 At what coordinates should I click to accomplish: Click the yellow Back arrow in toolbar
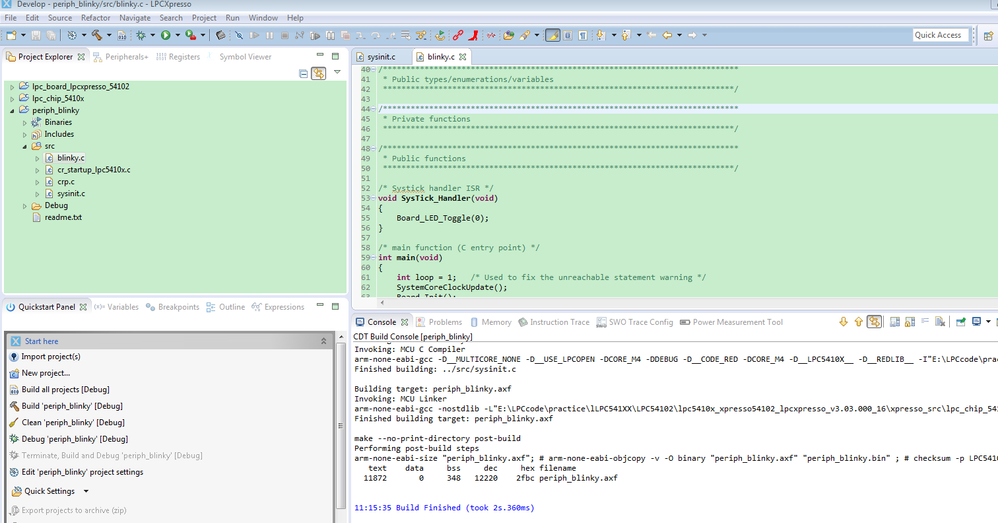click(667, 35)
